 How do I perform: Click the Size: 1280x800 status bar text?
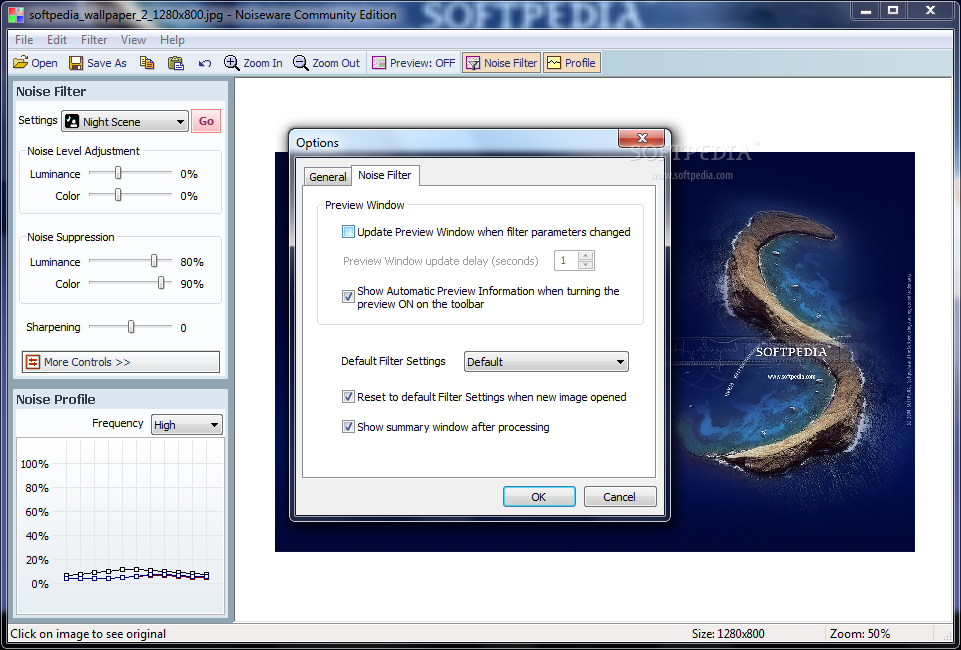tap(728, 634)
